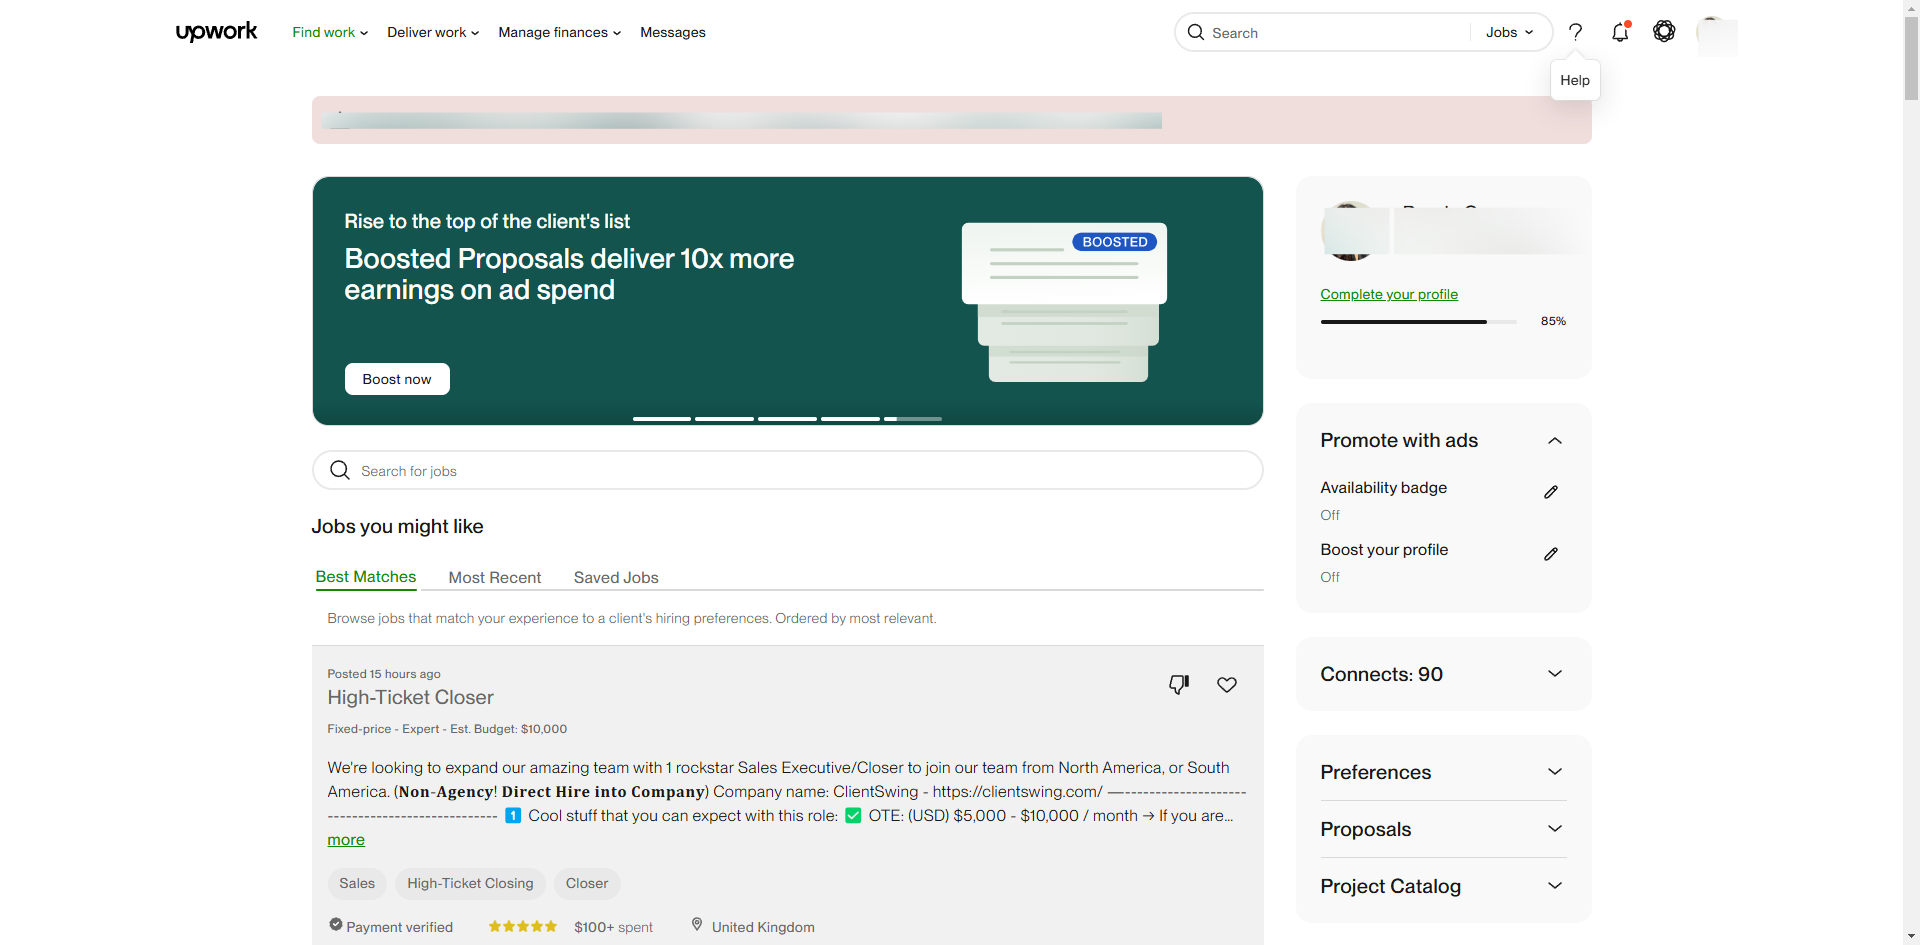Switch to the Most Recent tab
Screen dimensions: 1920x945
coord(495,578)
